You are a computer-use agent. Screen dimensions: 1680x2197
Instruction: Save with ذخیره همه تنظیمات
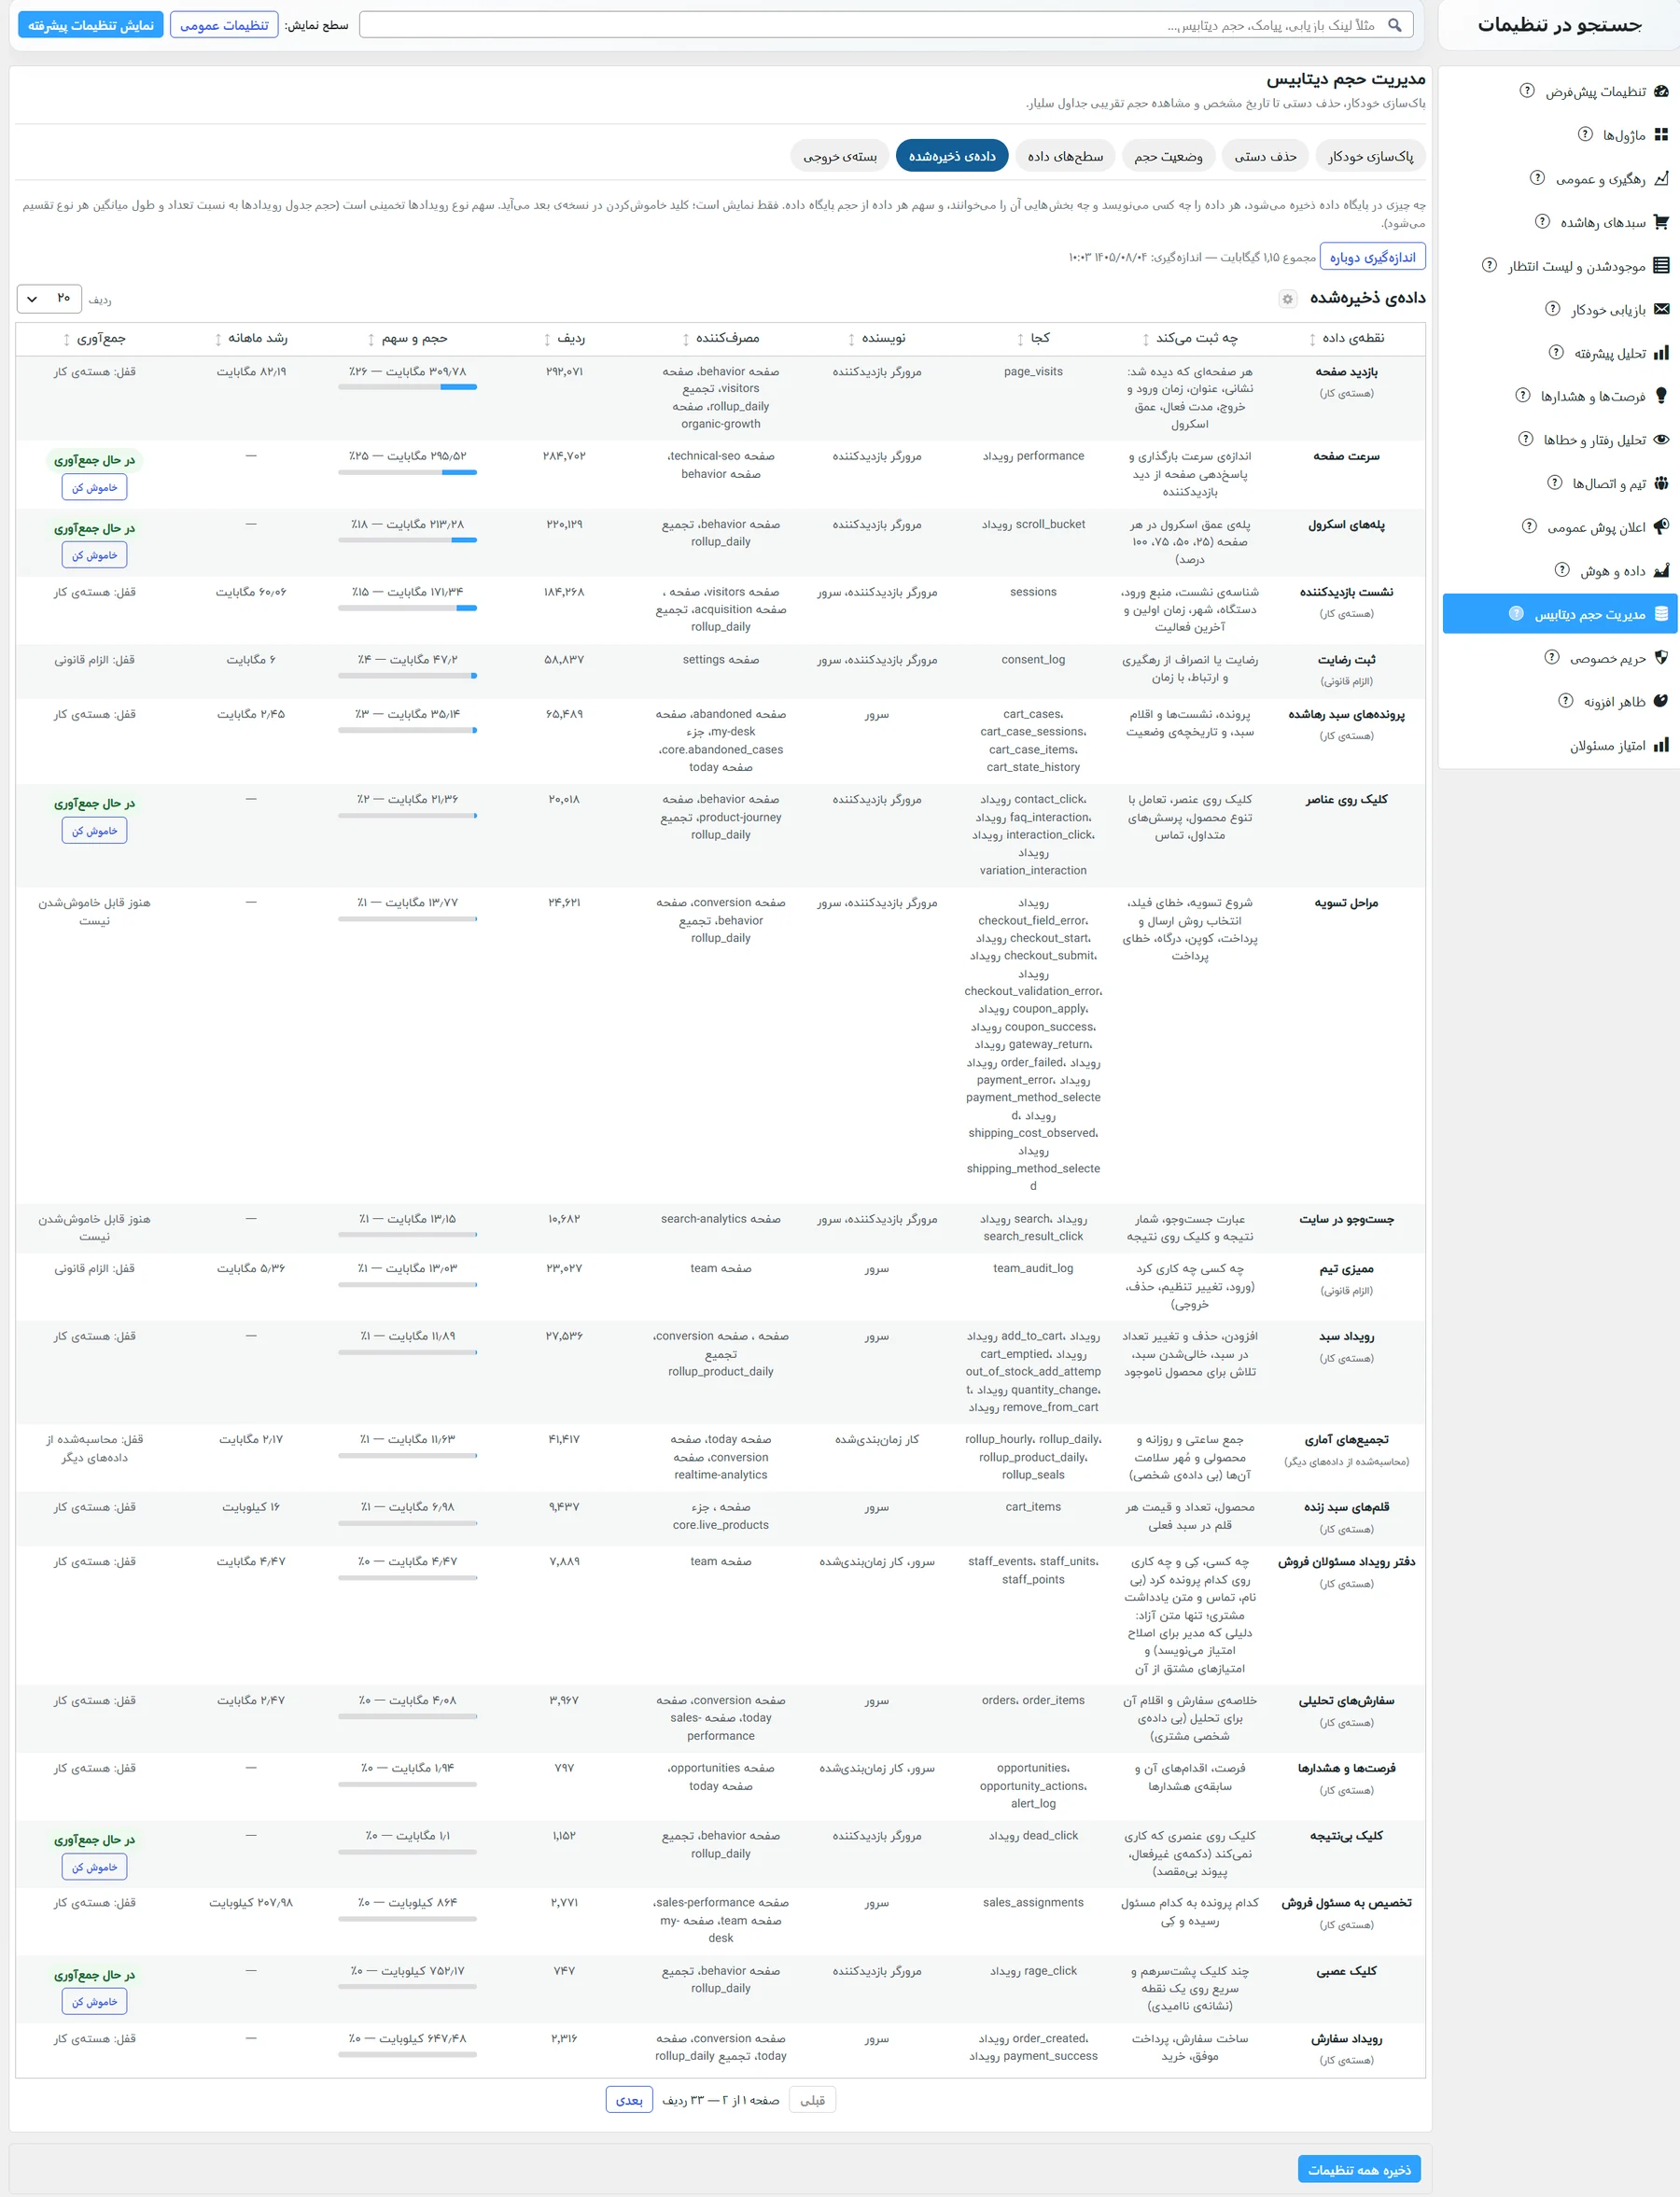click(1359, 2169)
